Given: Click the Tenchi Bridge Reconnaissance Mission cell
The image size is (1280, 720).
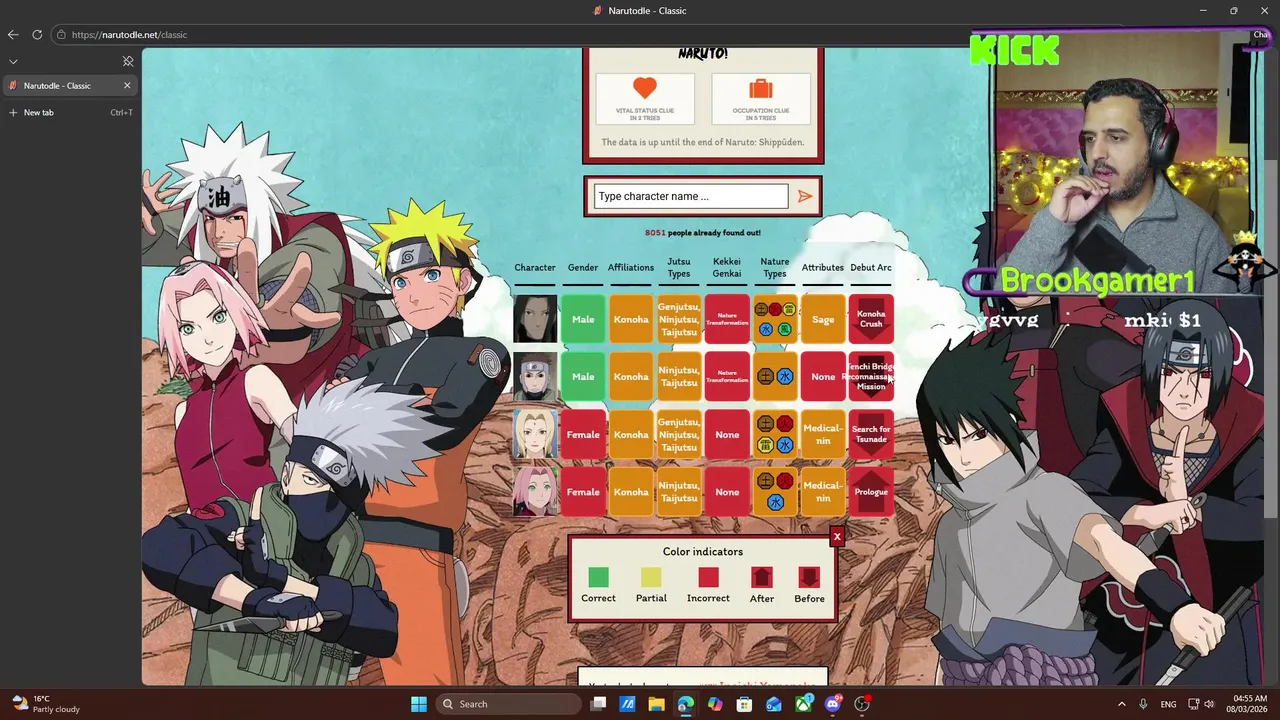Looking at the screenshot, I should 871,377.
